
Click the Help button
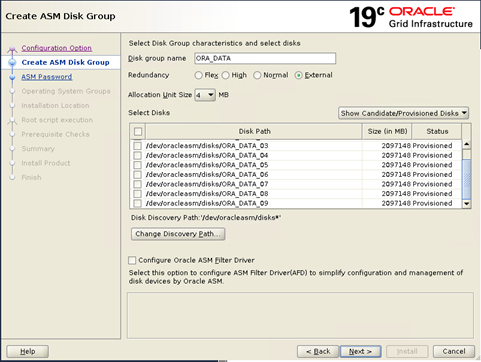pyautogui.click(x=28, y=351)
